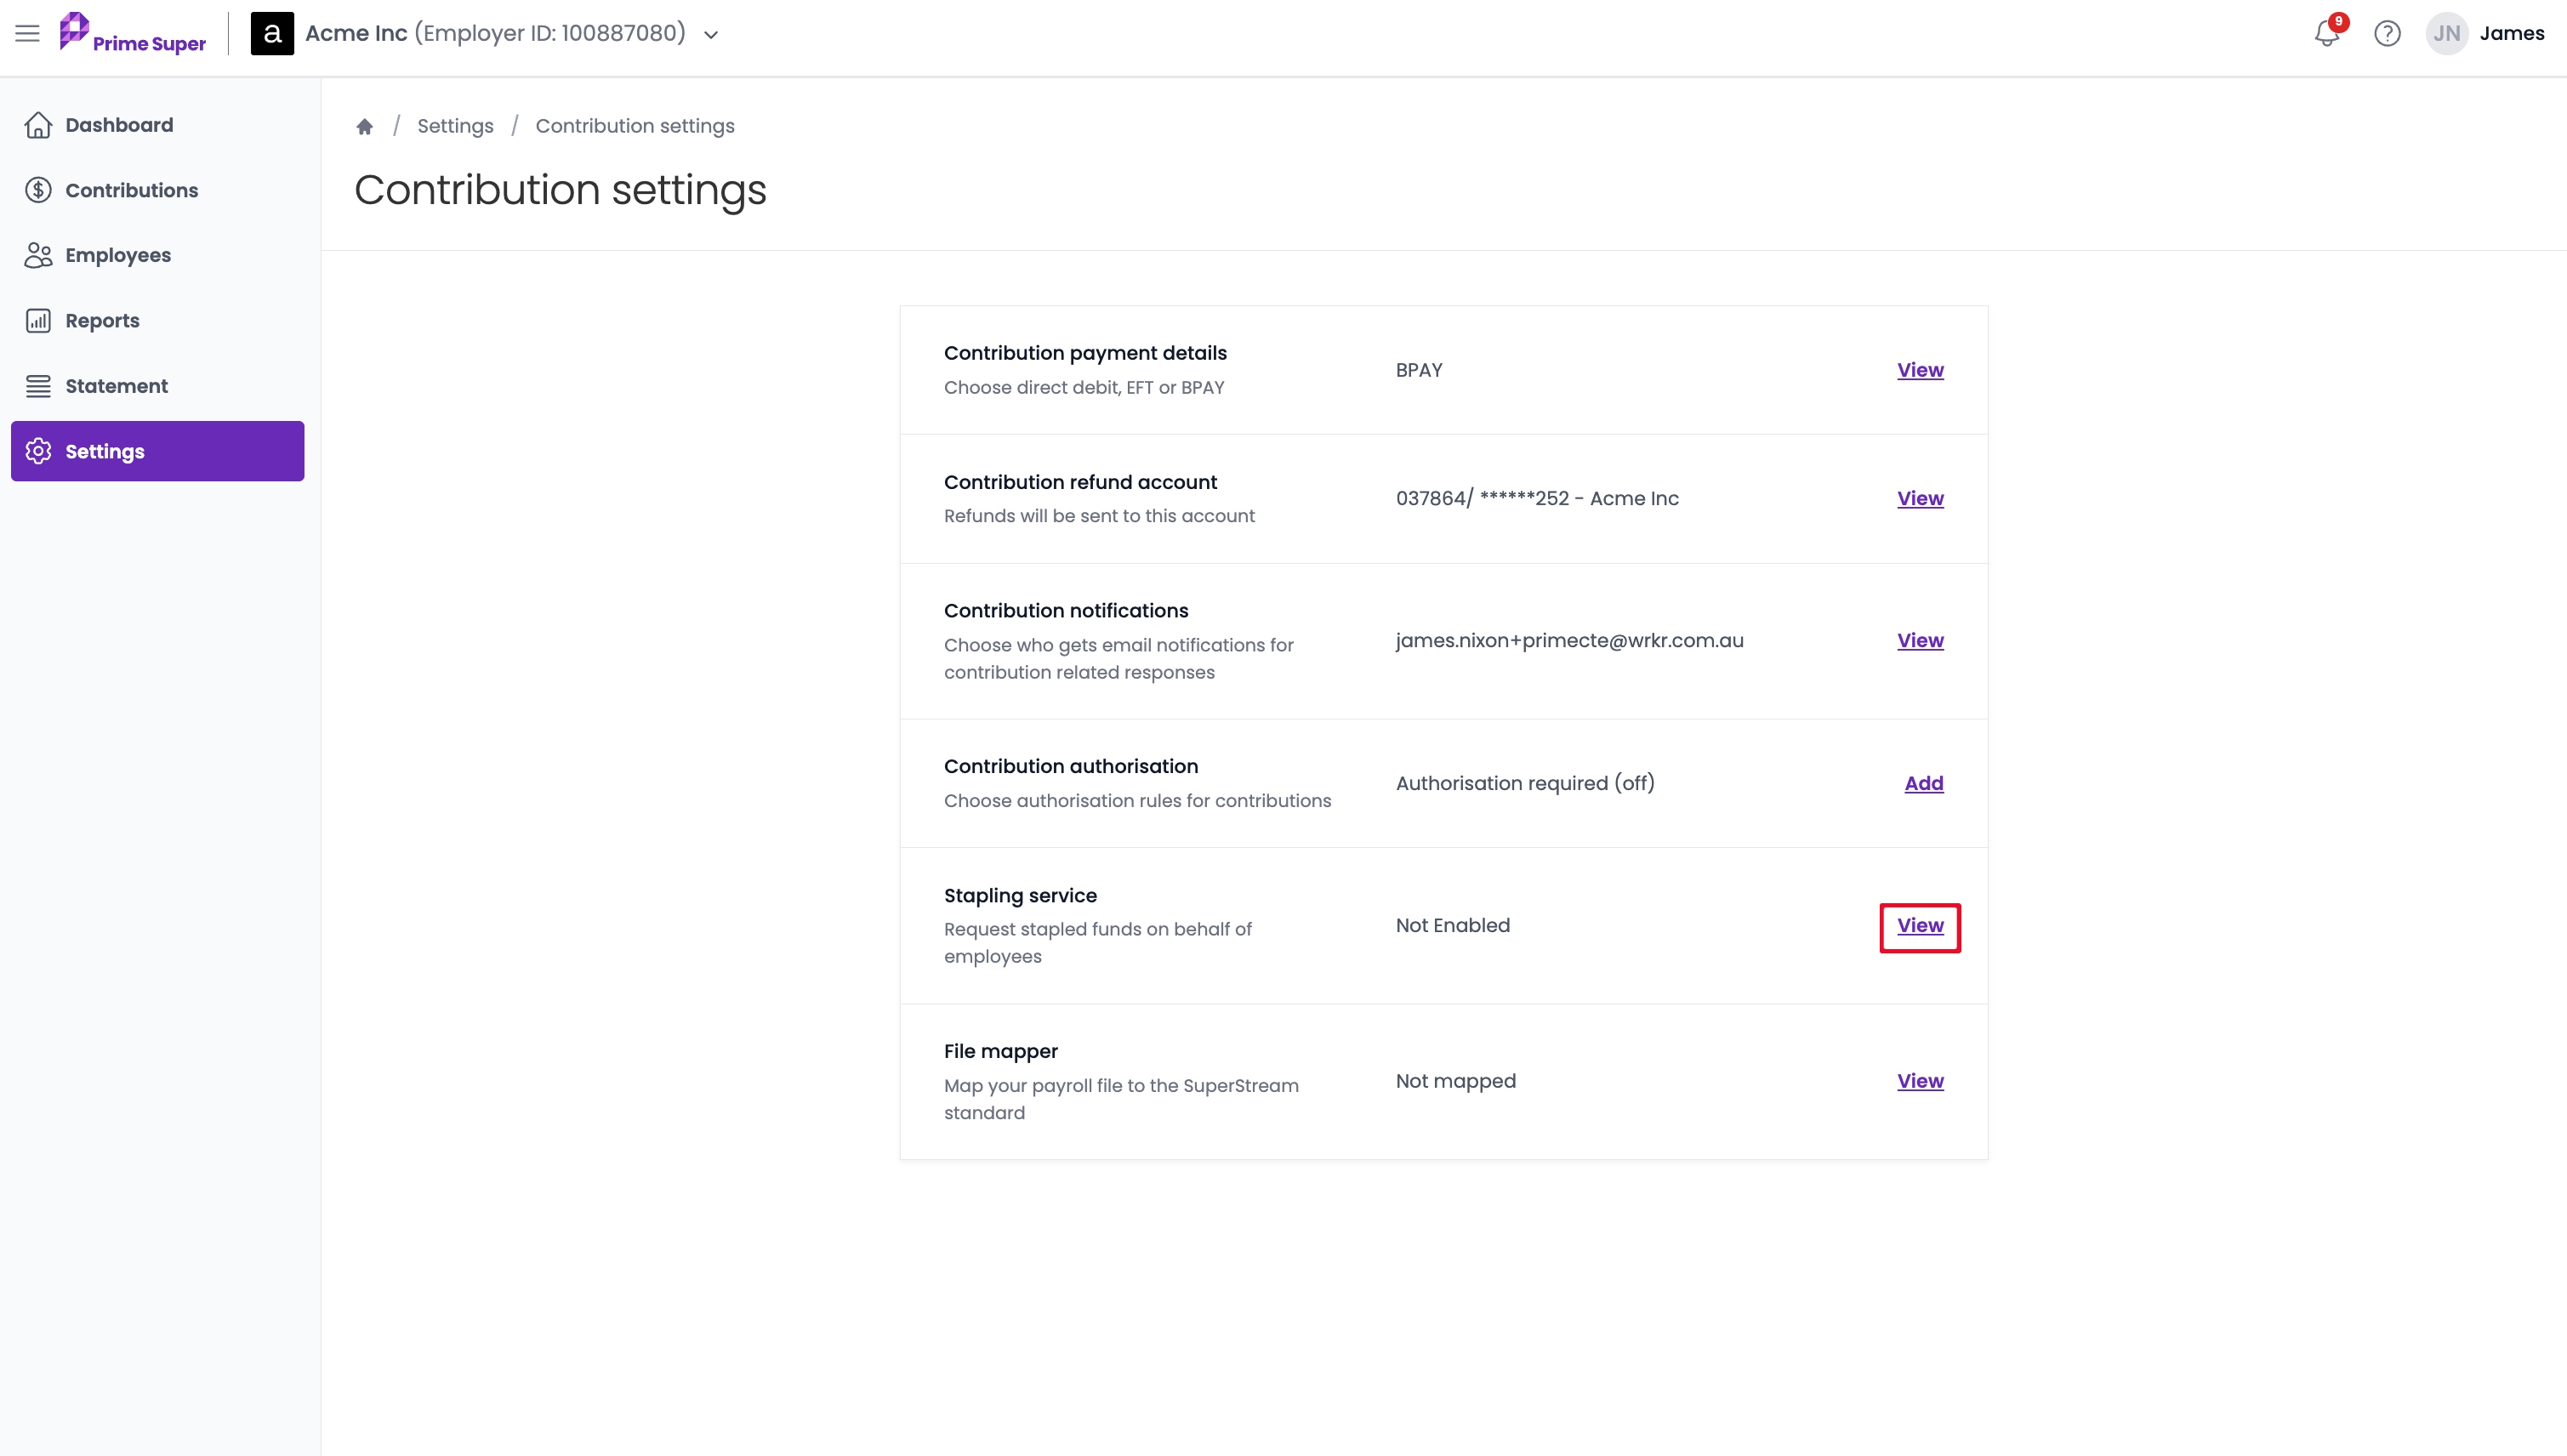
Task: Click the home icon in the breadcrumb
Action: pos(365,126)
